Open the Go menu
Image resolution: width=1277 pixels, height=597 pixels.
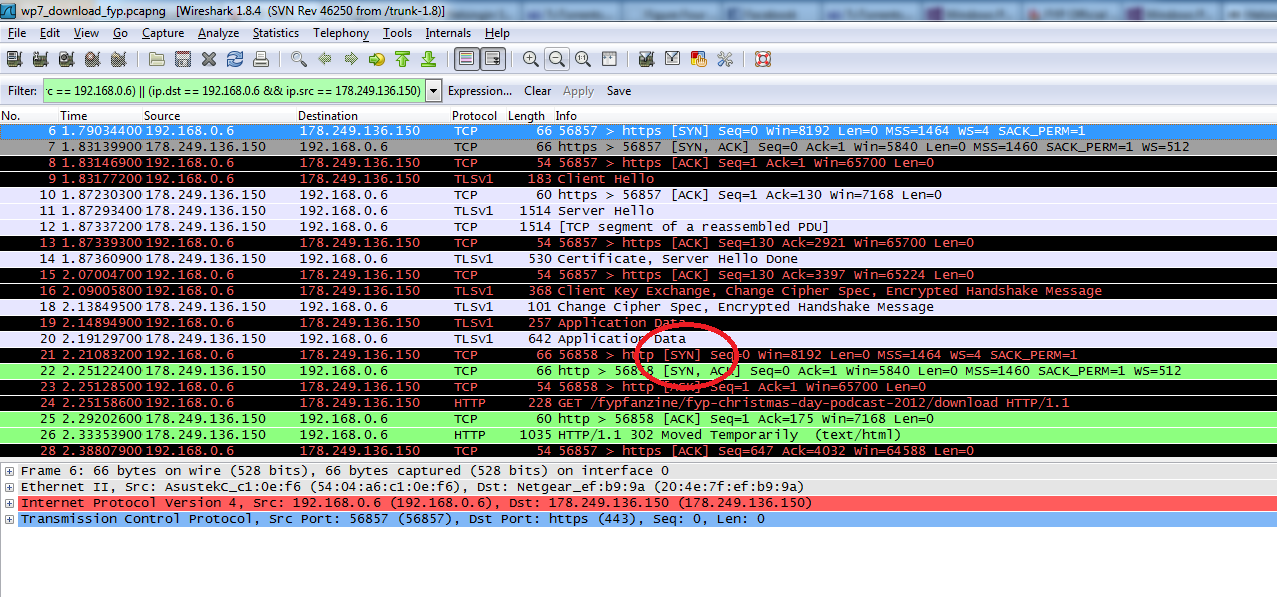[120, 33]
